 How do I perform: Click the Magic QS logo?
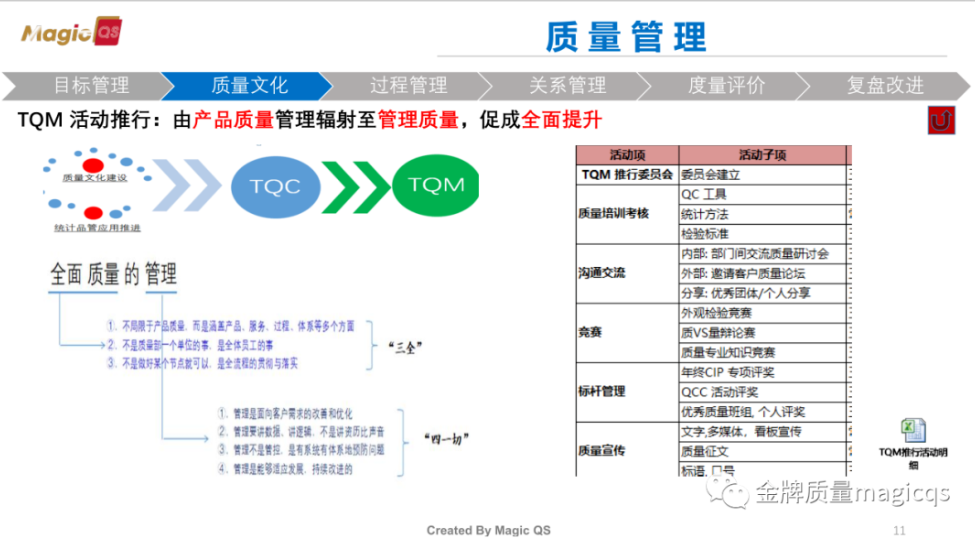point(72,32)
